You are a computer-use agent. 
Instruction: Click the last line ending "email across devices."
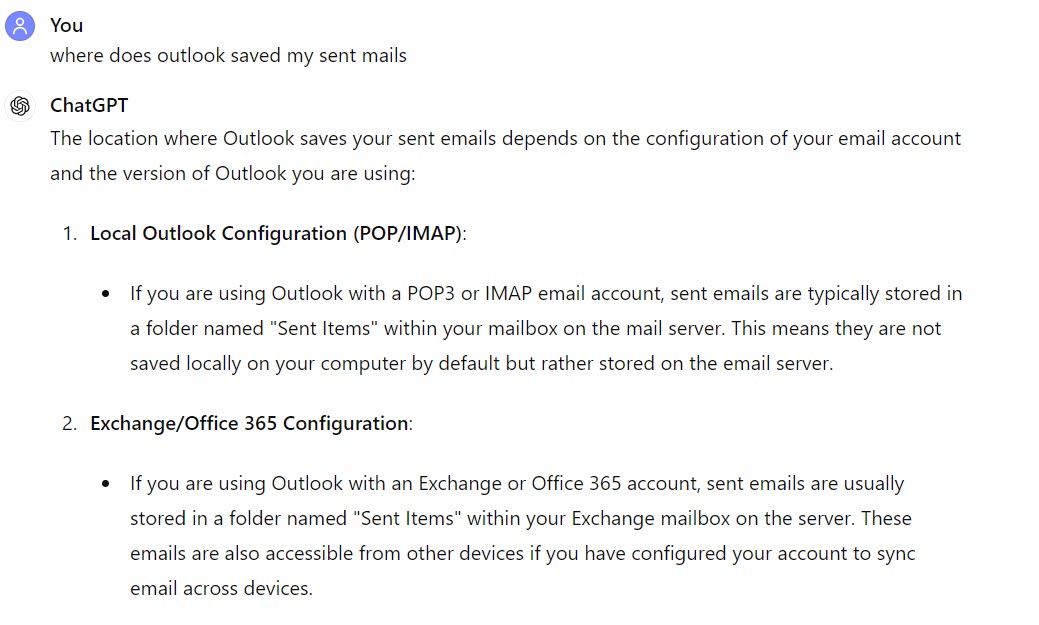(221, 588)
